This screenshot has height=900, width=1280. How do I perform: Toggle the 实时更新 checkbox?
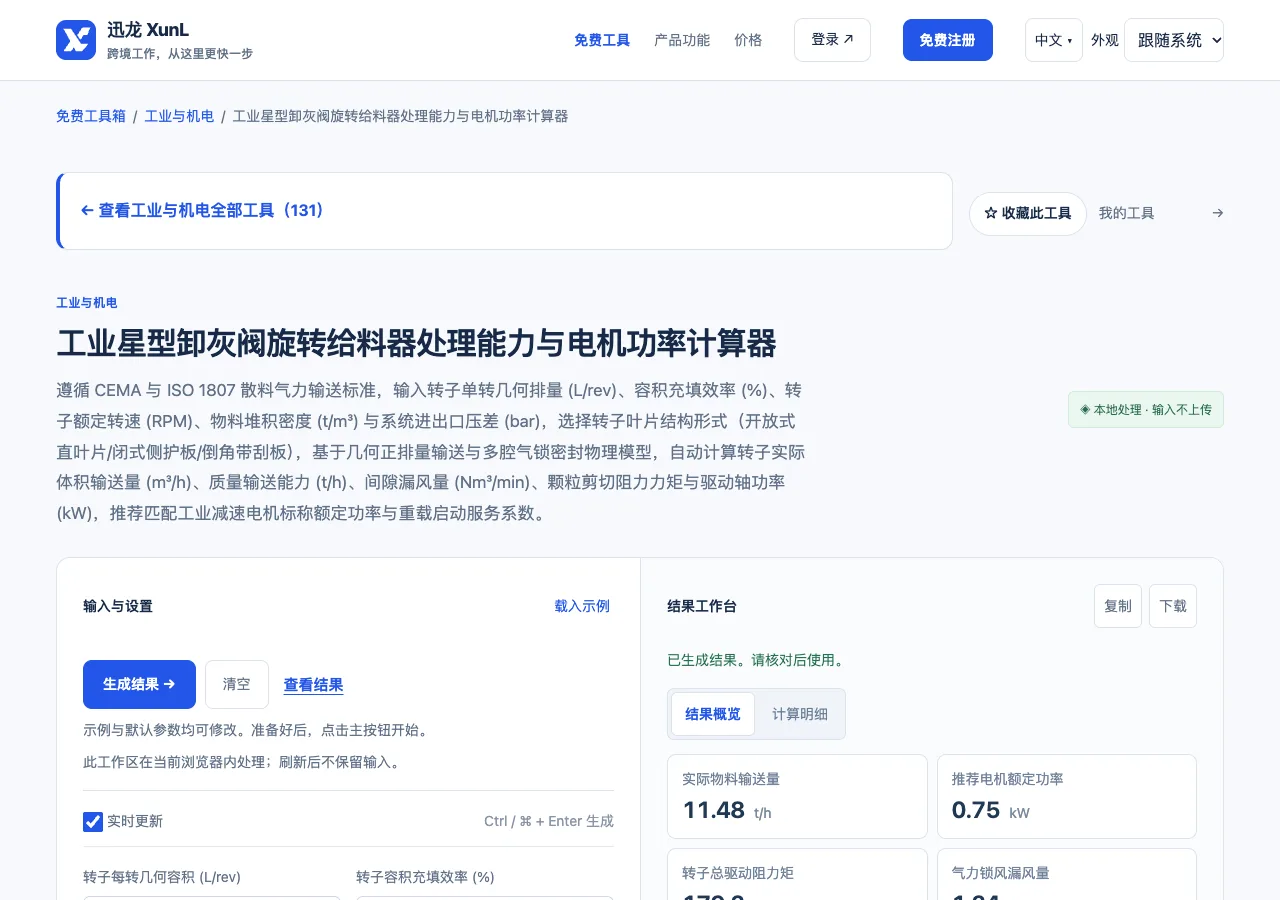[93, 821]
